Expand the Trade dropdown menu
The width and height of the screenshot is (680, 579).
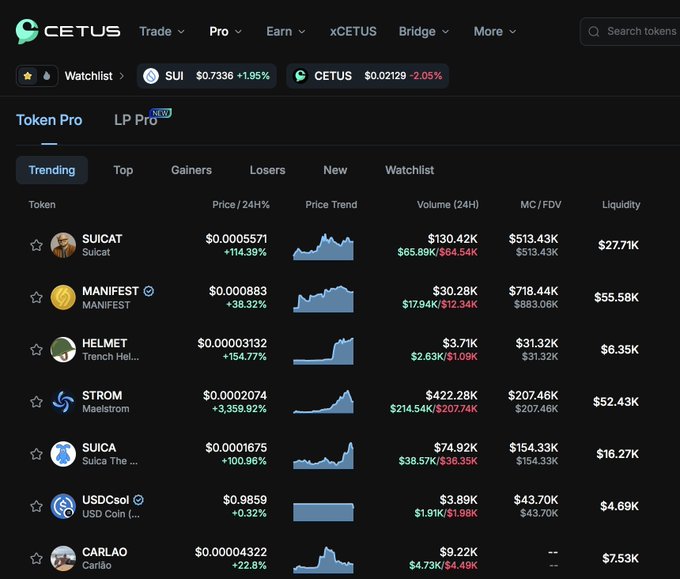pyautogui.click(x=162, y=32)
